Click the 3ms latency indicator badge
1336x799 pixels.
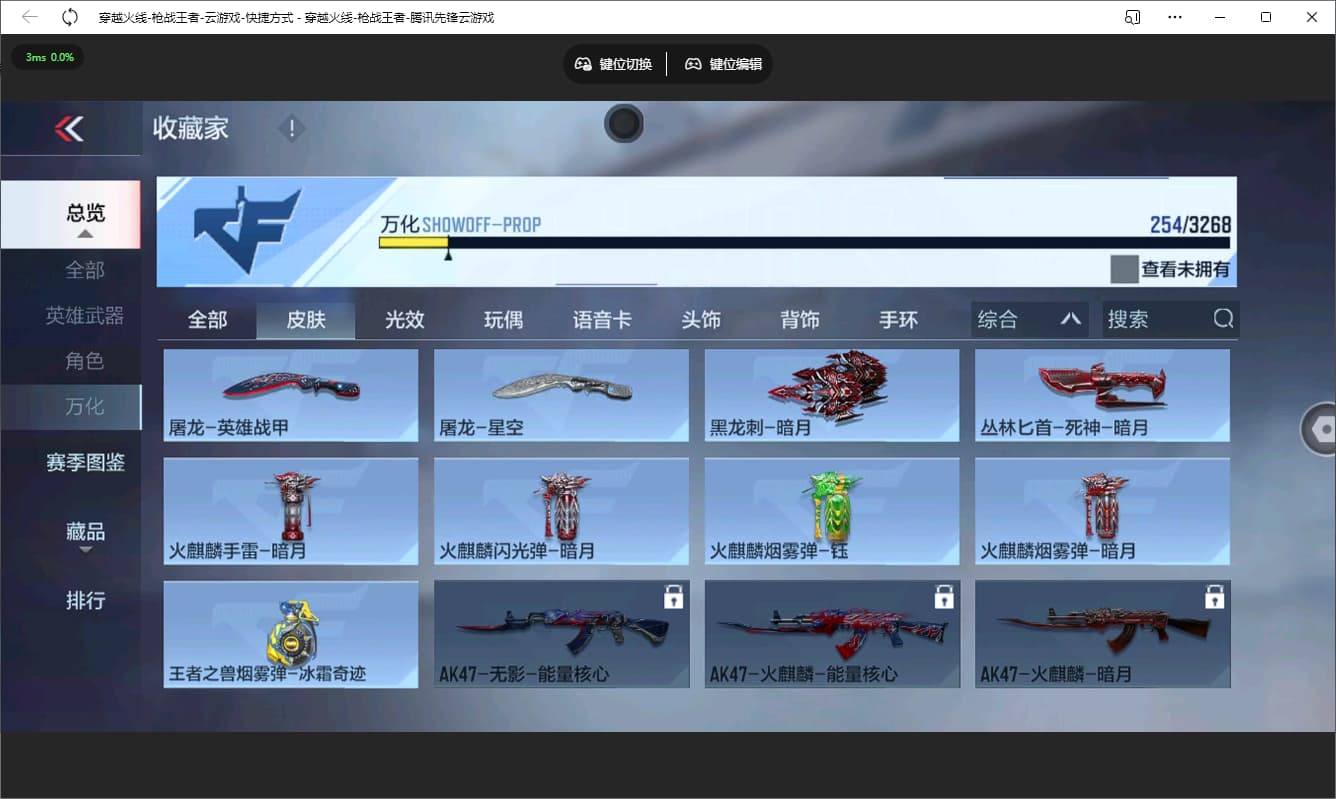[x=47, y=57]
